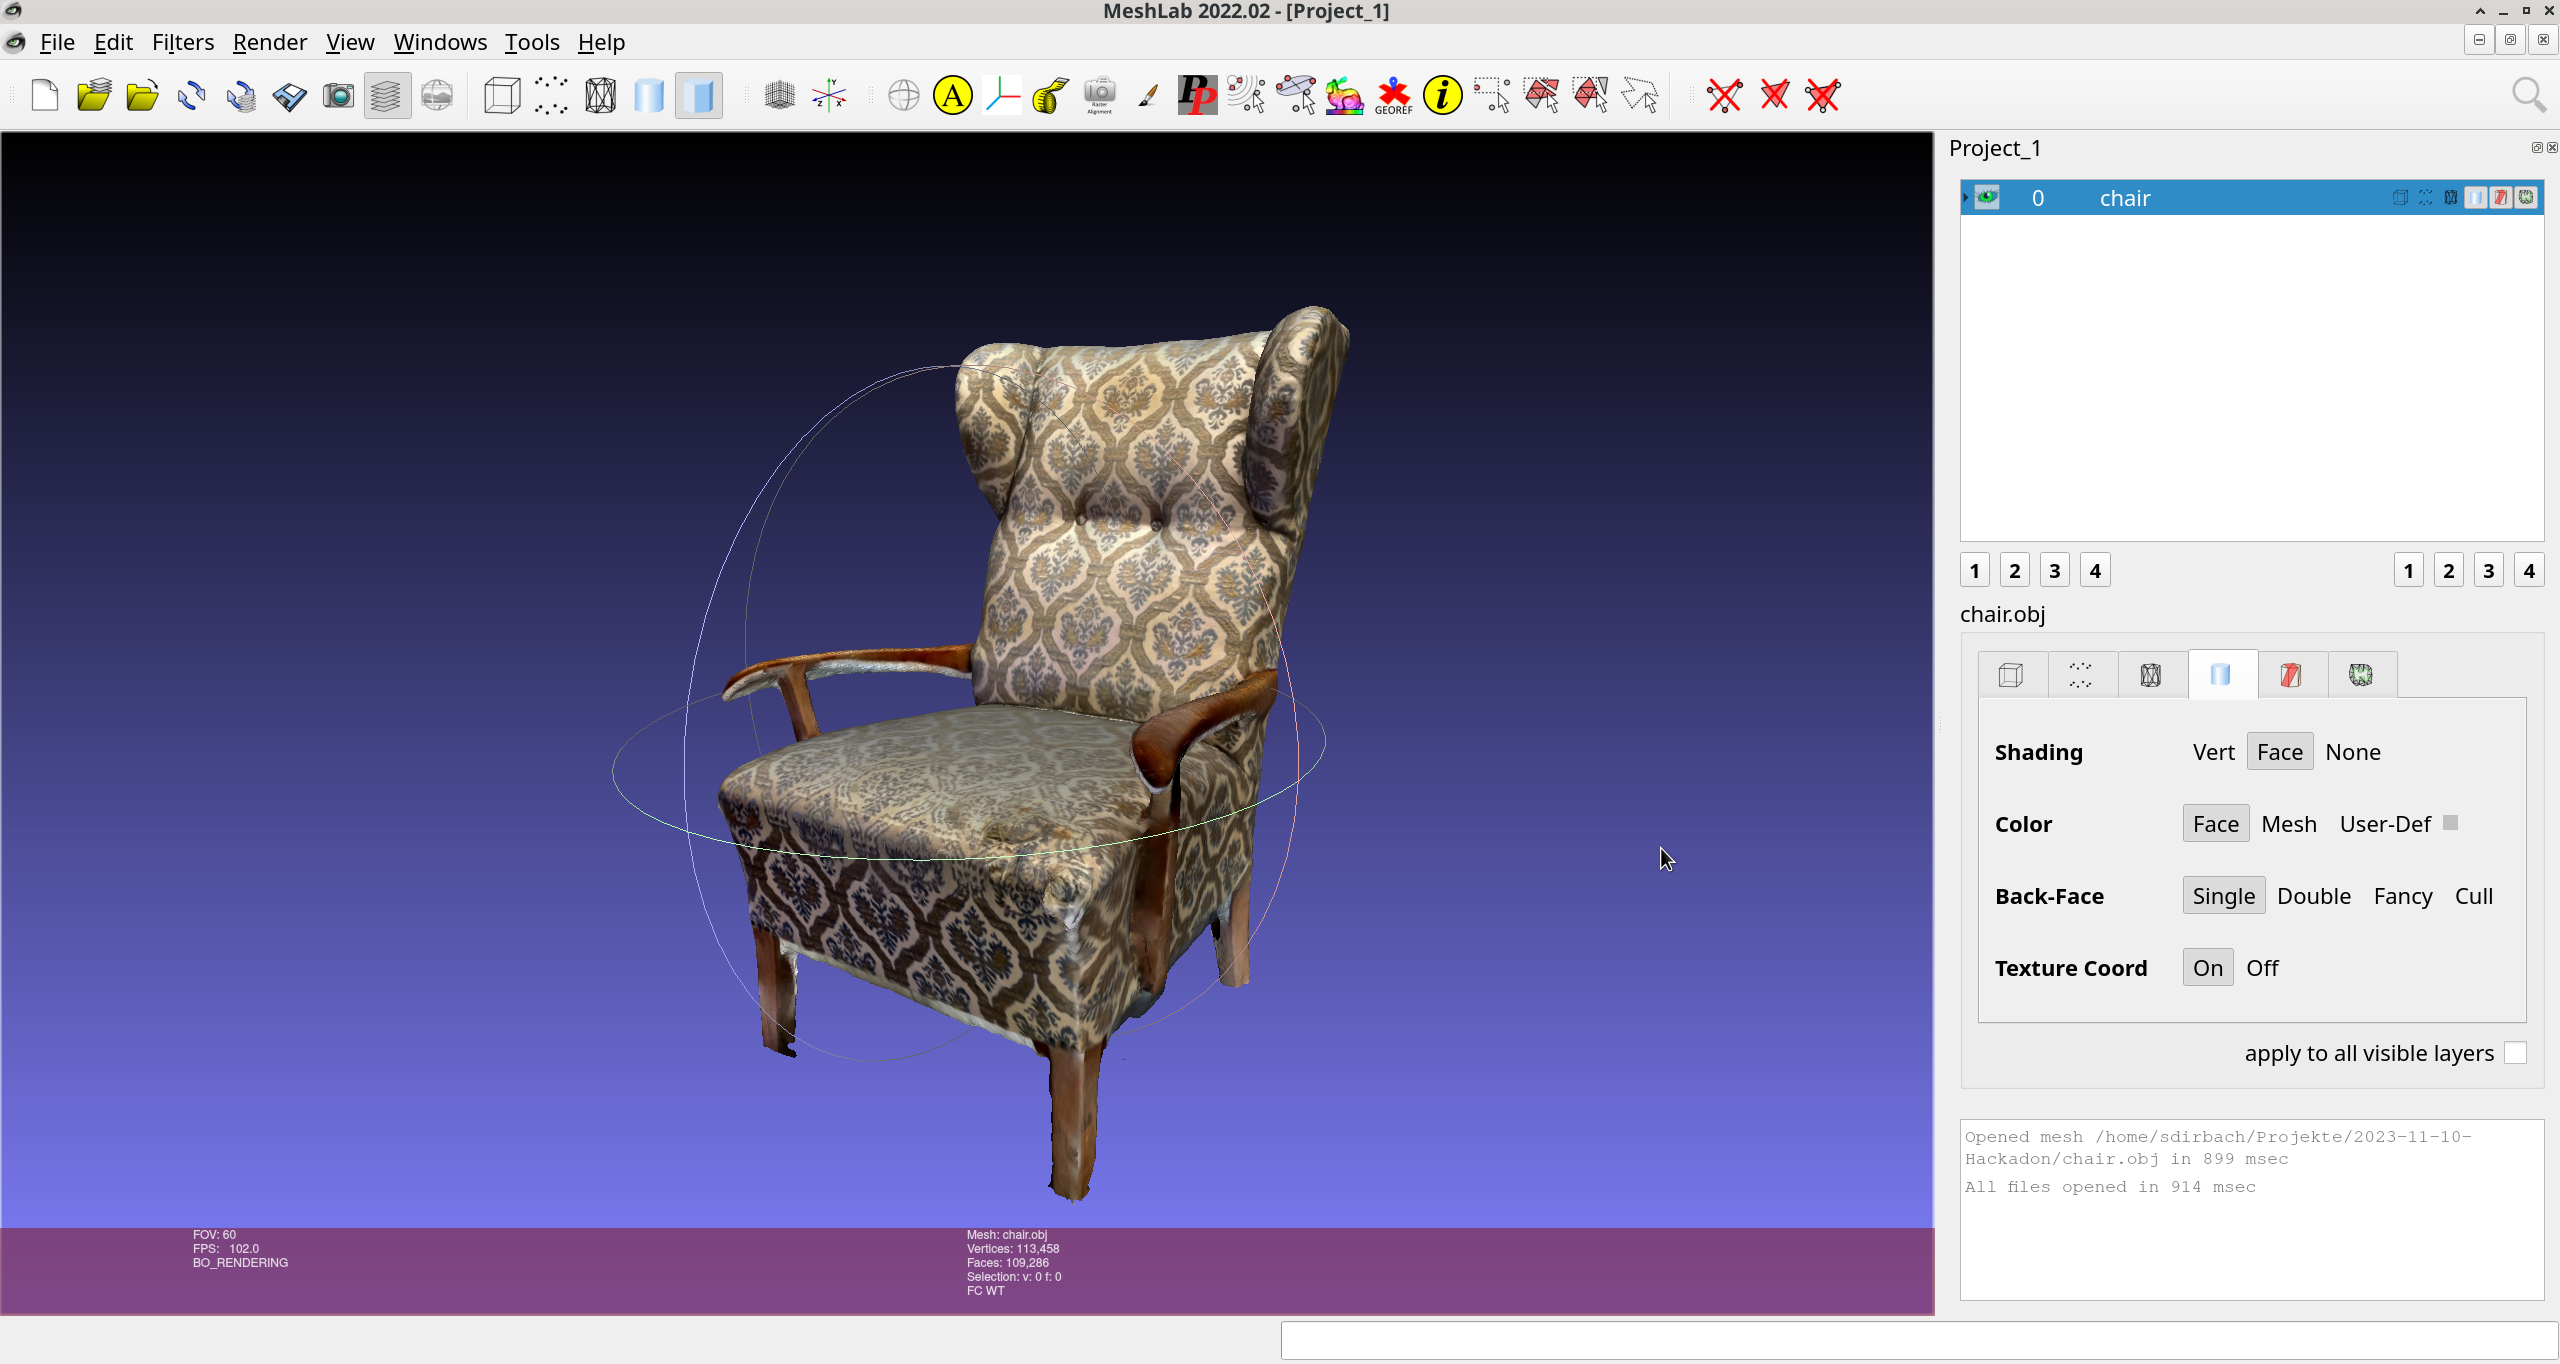The height and width of the screenshot is (1364, 2560).
Task: Open the Georeferencing tool
Action: pos(1393,96)
